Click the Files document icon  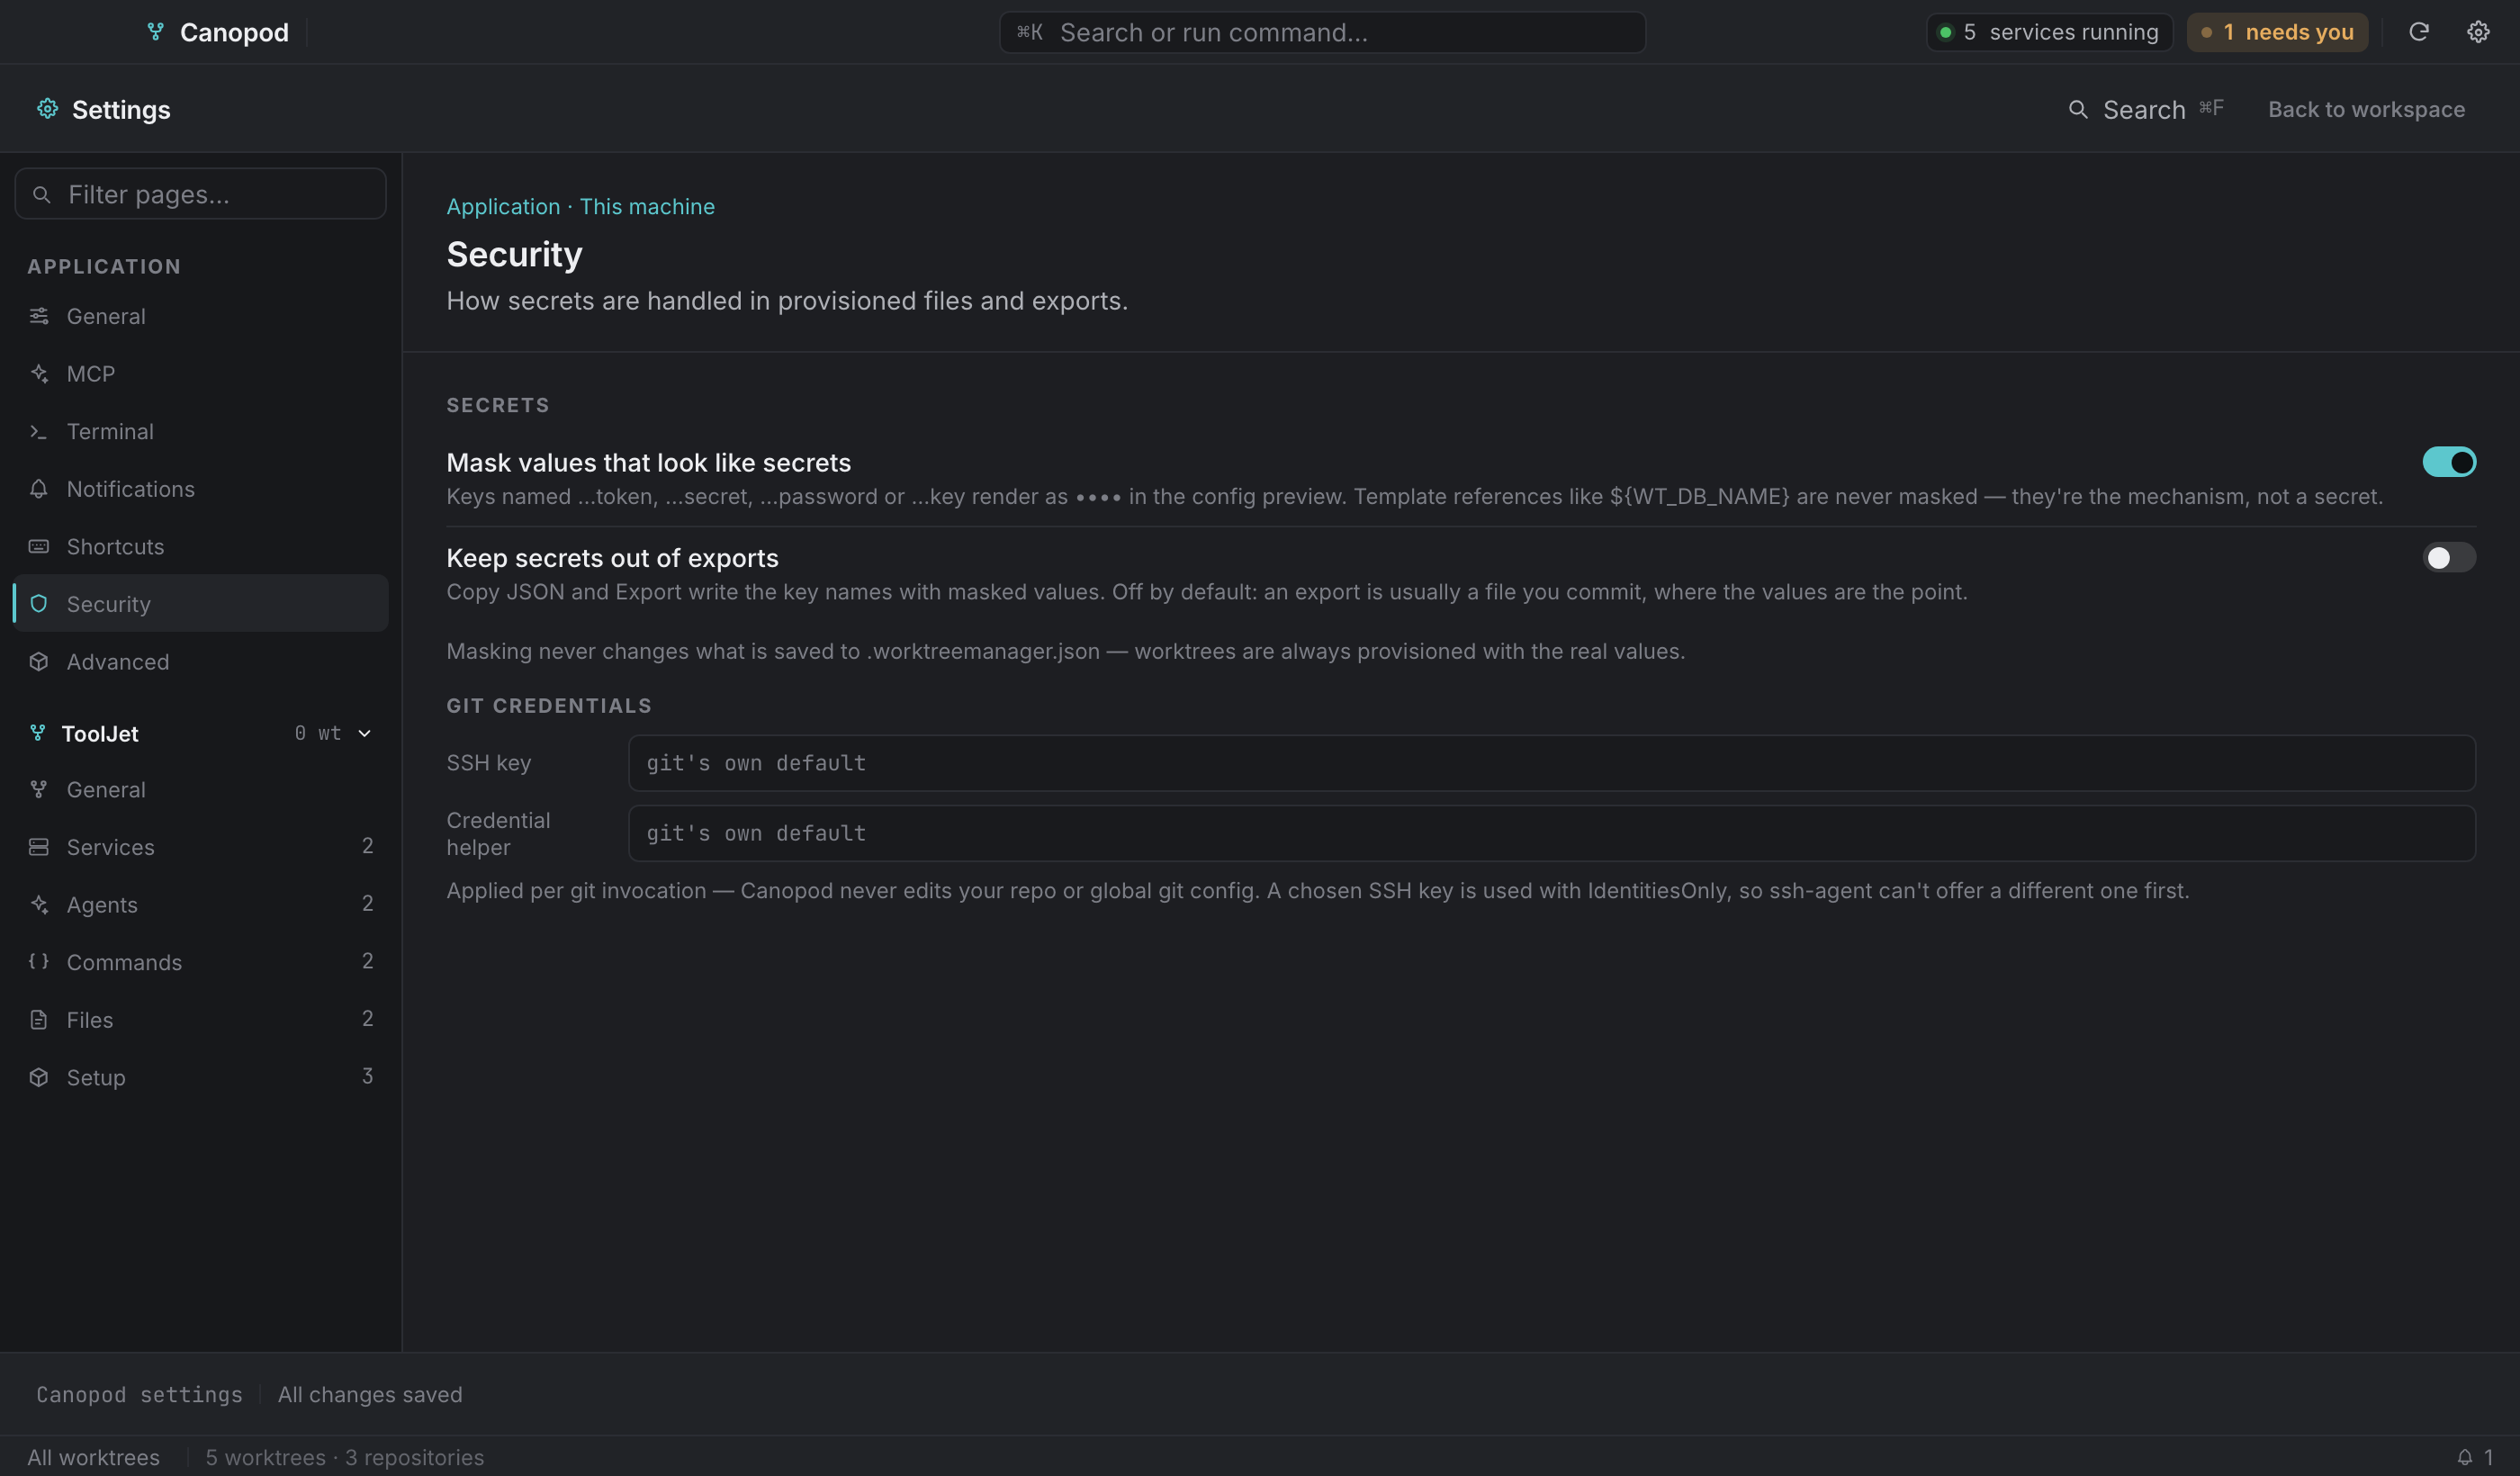tap(39, 1019)
